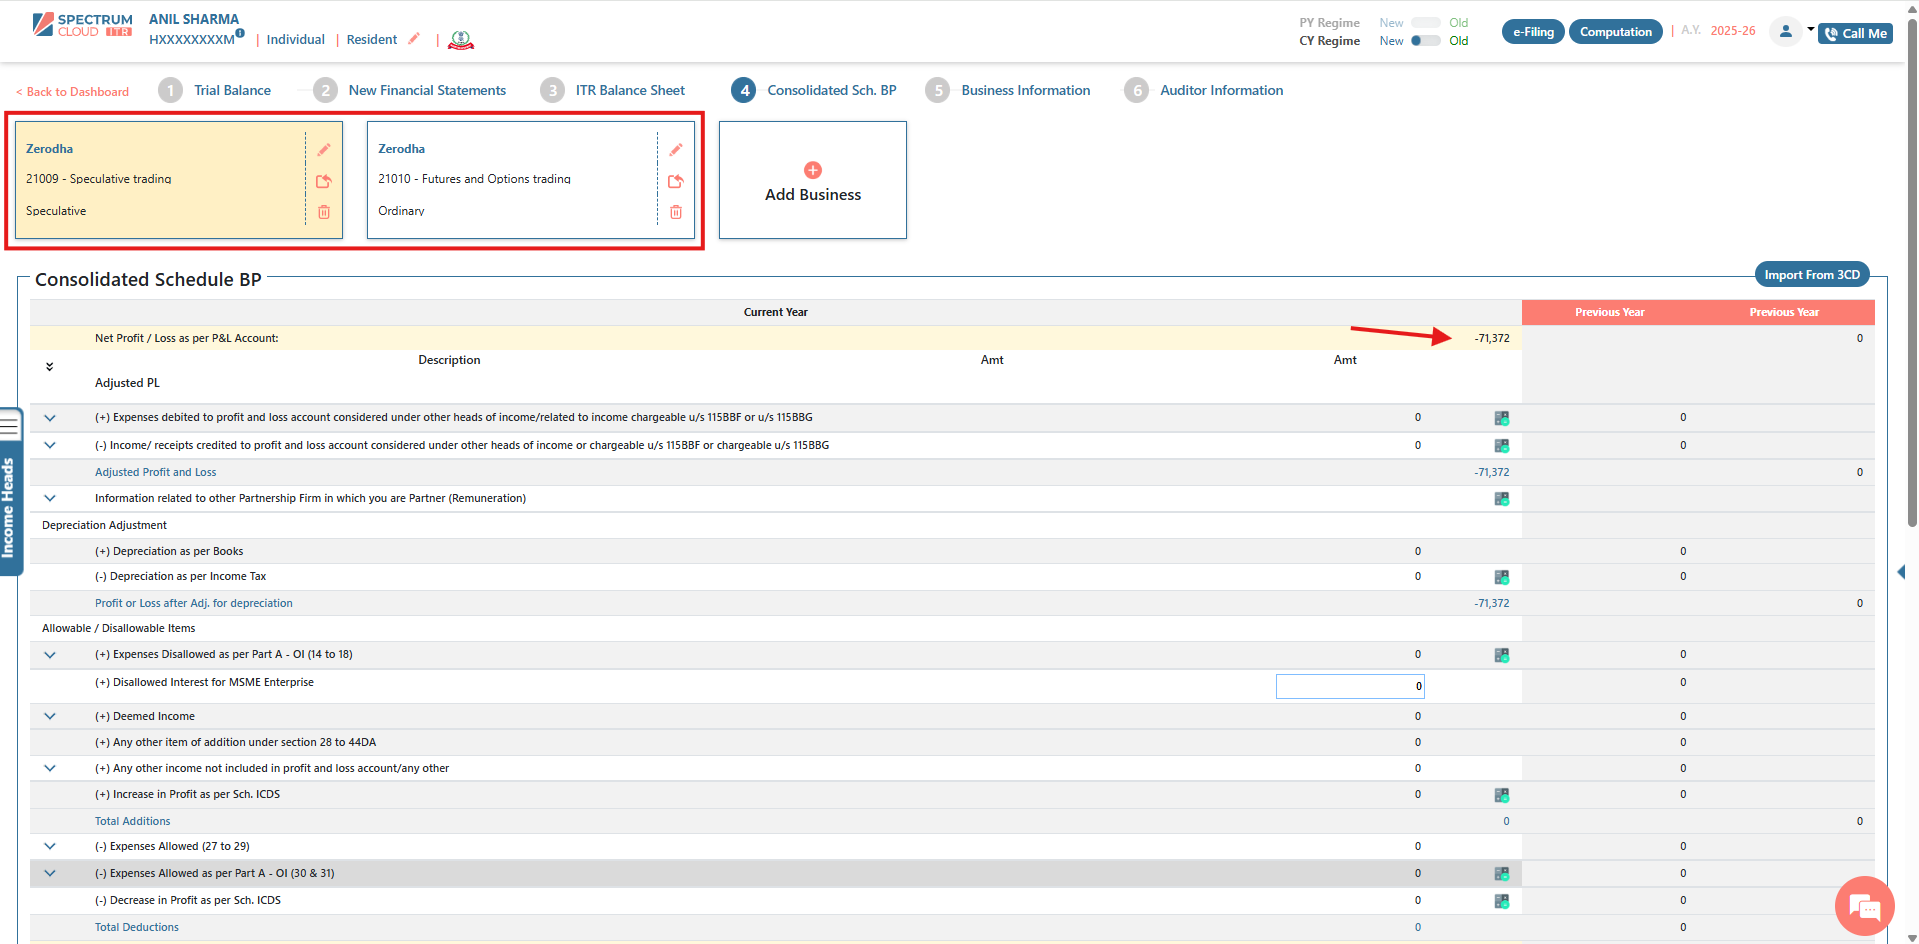
Task: Collapse all rows with double chevron
Action: coord(49,367)
